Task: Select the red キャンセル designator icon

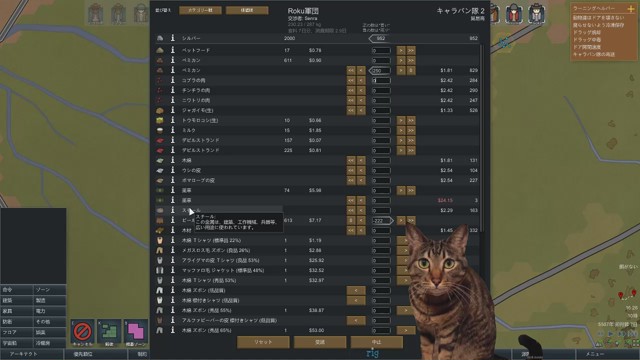Action: click(82, 332)
